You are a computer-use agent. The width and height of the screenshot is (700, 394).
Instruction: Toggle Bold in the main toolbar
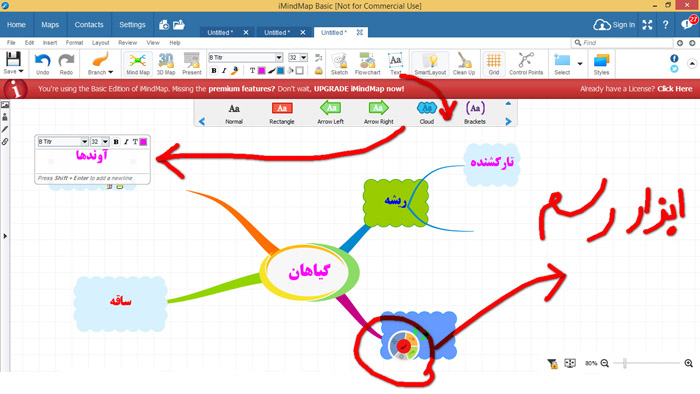(214, 71)
